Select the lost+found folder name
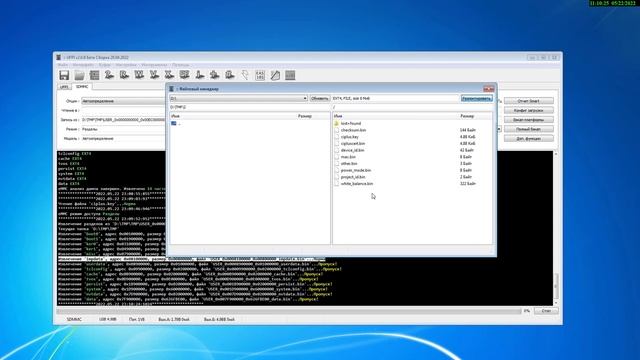640x360 pixels. coord(351,123)
